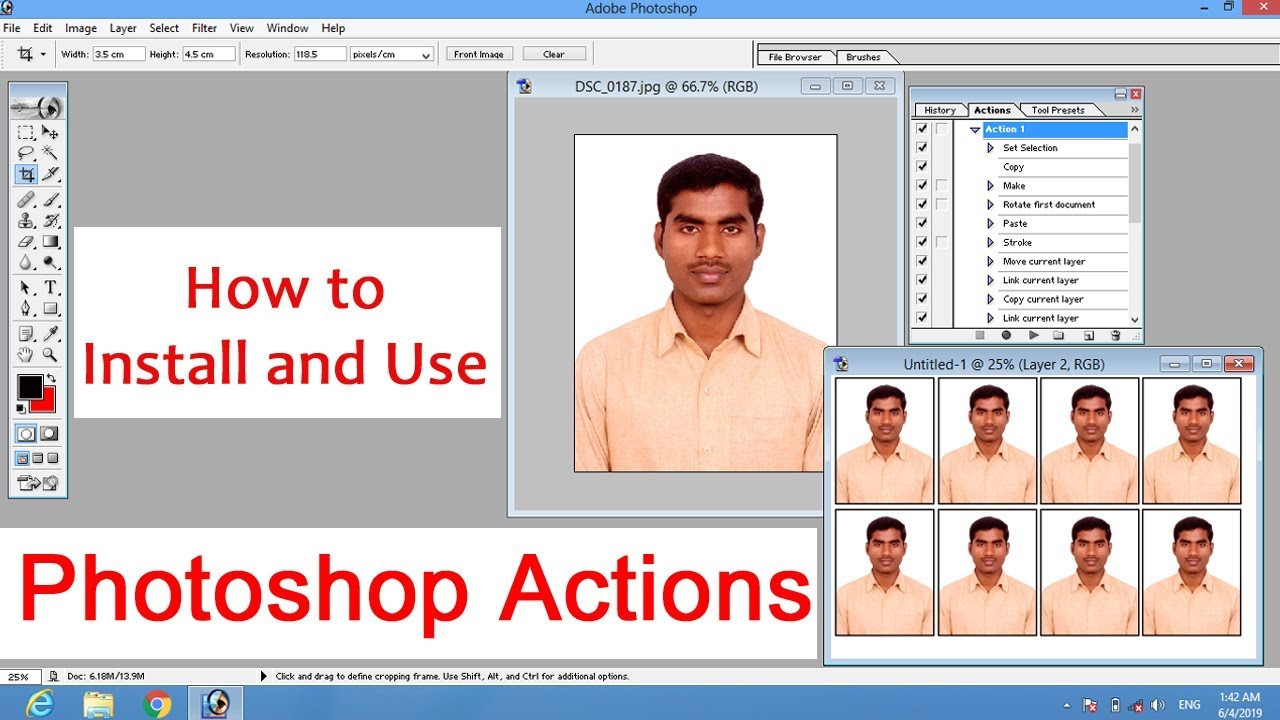Select the Pen tool
This screenshot has height=720, width=1280.
[x=26, y=309]
